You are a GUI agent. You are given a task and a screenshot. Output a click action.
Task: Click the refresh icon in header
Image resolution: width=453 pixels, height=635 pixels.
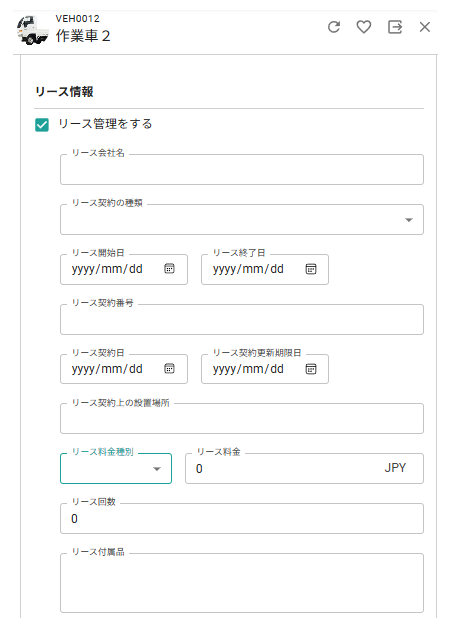[x=334, y=27]
